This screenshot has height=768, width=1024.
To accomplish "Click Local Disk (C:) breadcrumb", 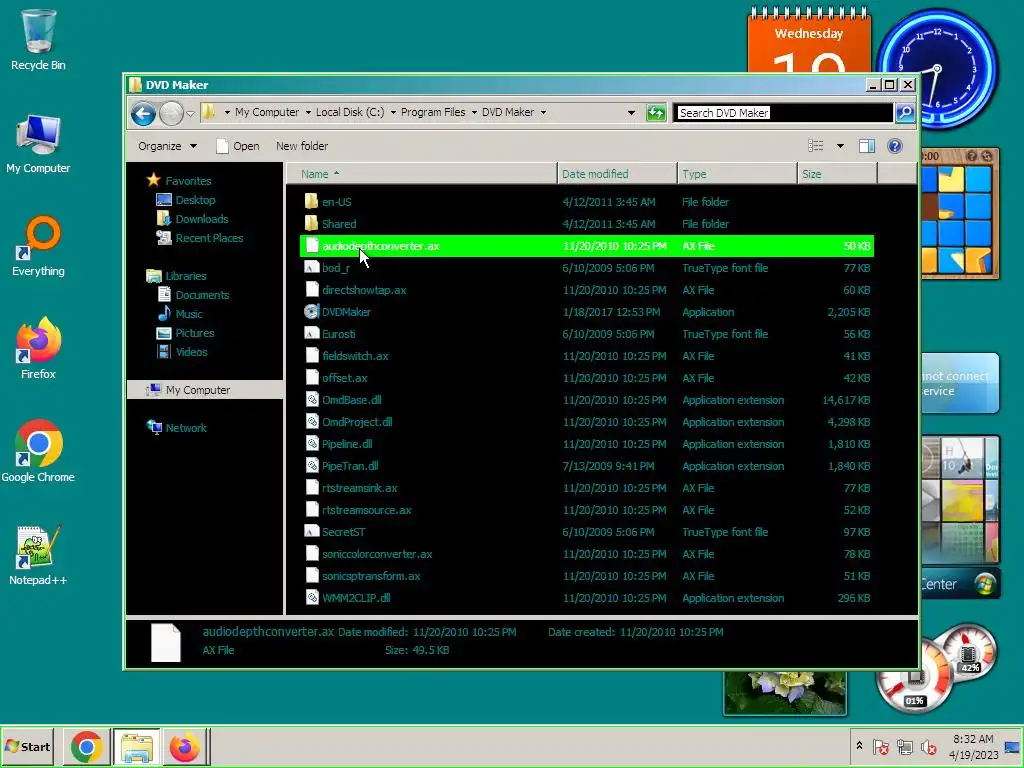I will (350, 112).
